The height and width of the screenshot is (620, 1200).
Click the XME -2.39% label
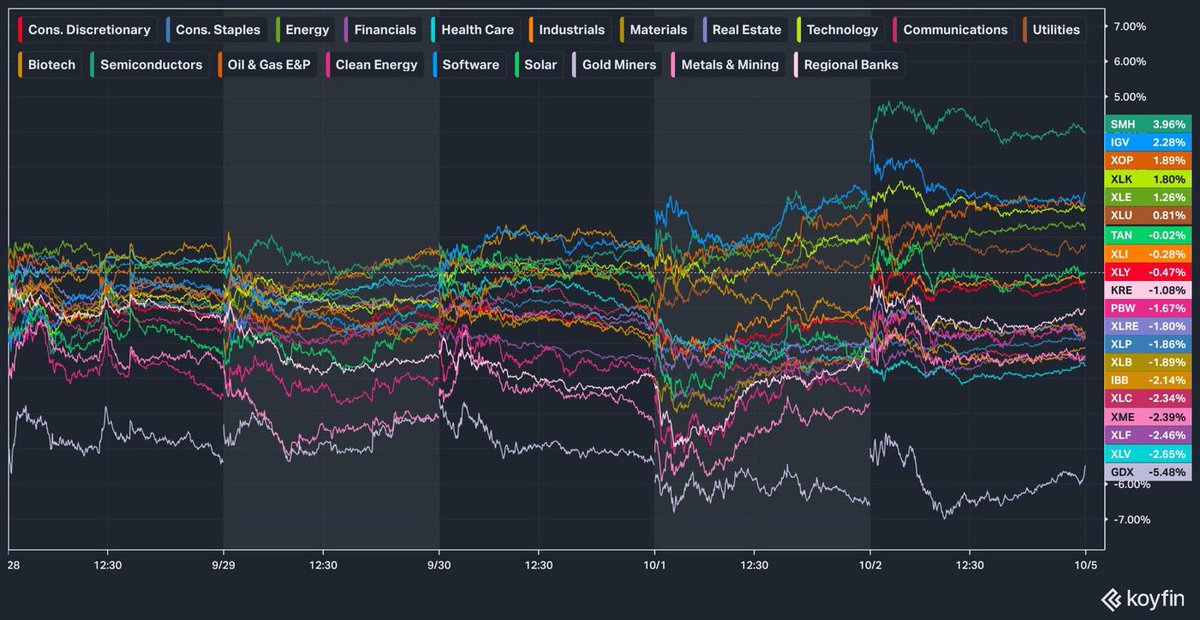click(x=1148, y=417)
